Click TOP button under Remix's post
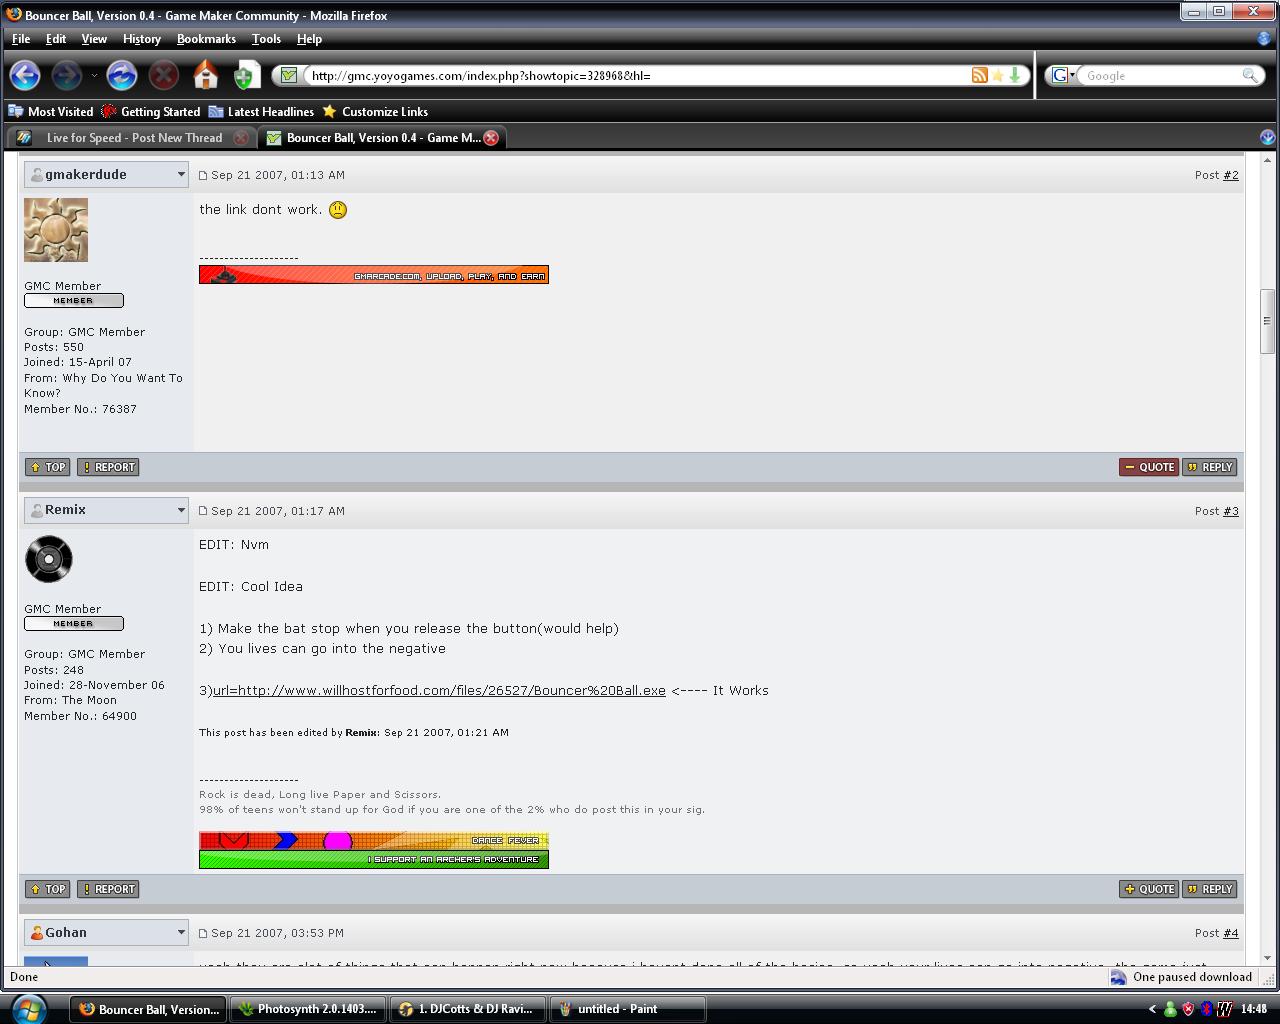Image resolution: width=1280 pixels, height=1024 pixels. [47, 889]
